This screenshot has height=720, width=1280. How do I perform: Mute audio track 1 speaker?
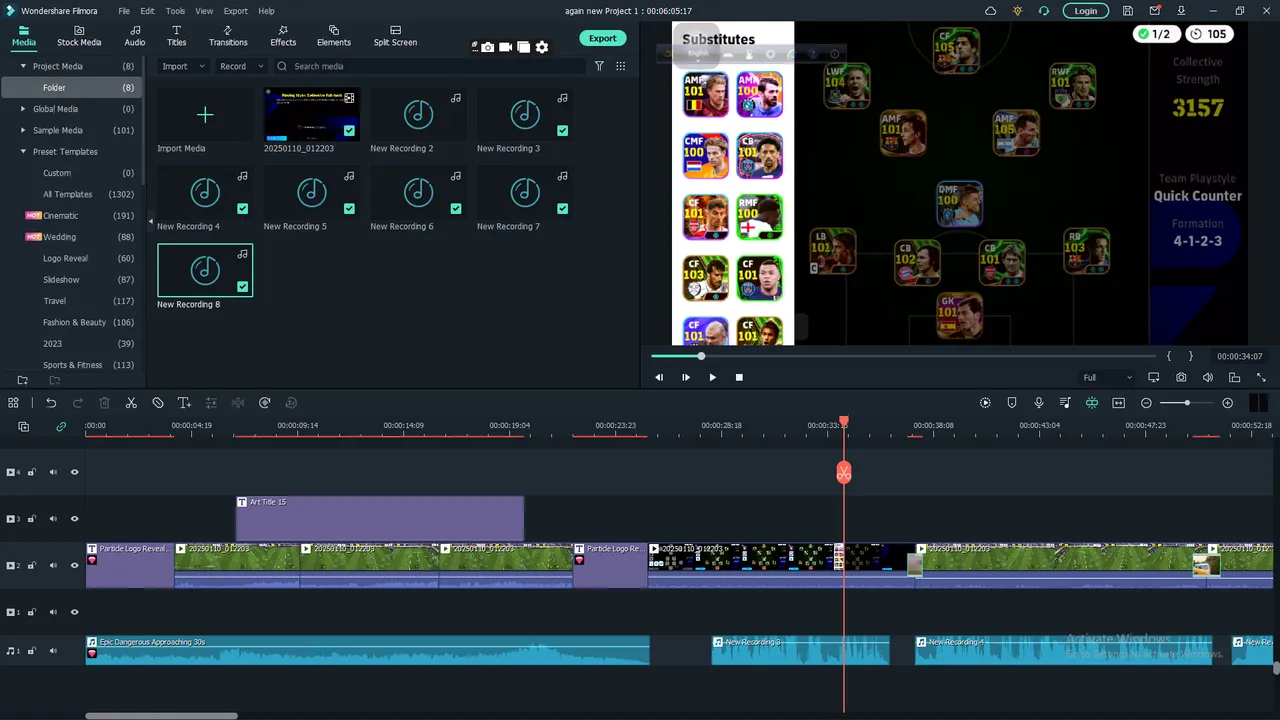(53, 651)
